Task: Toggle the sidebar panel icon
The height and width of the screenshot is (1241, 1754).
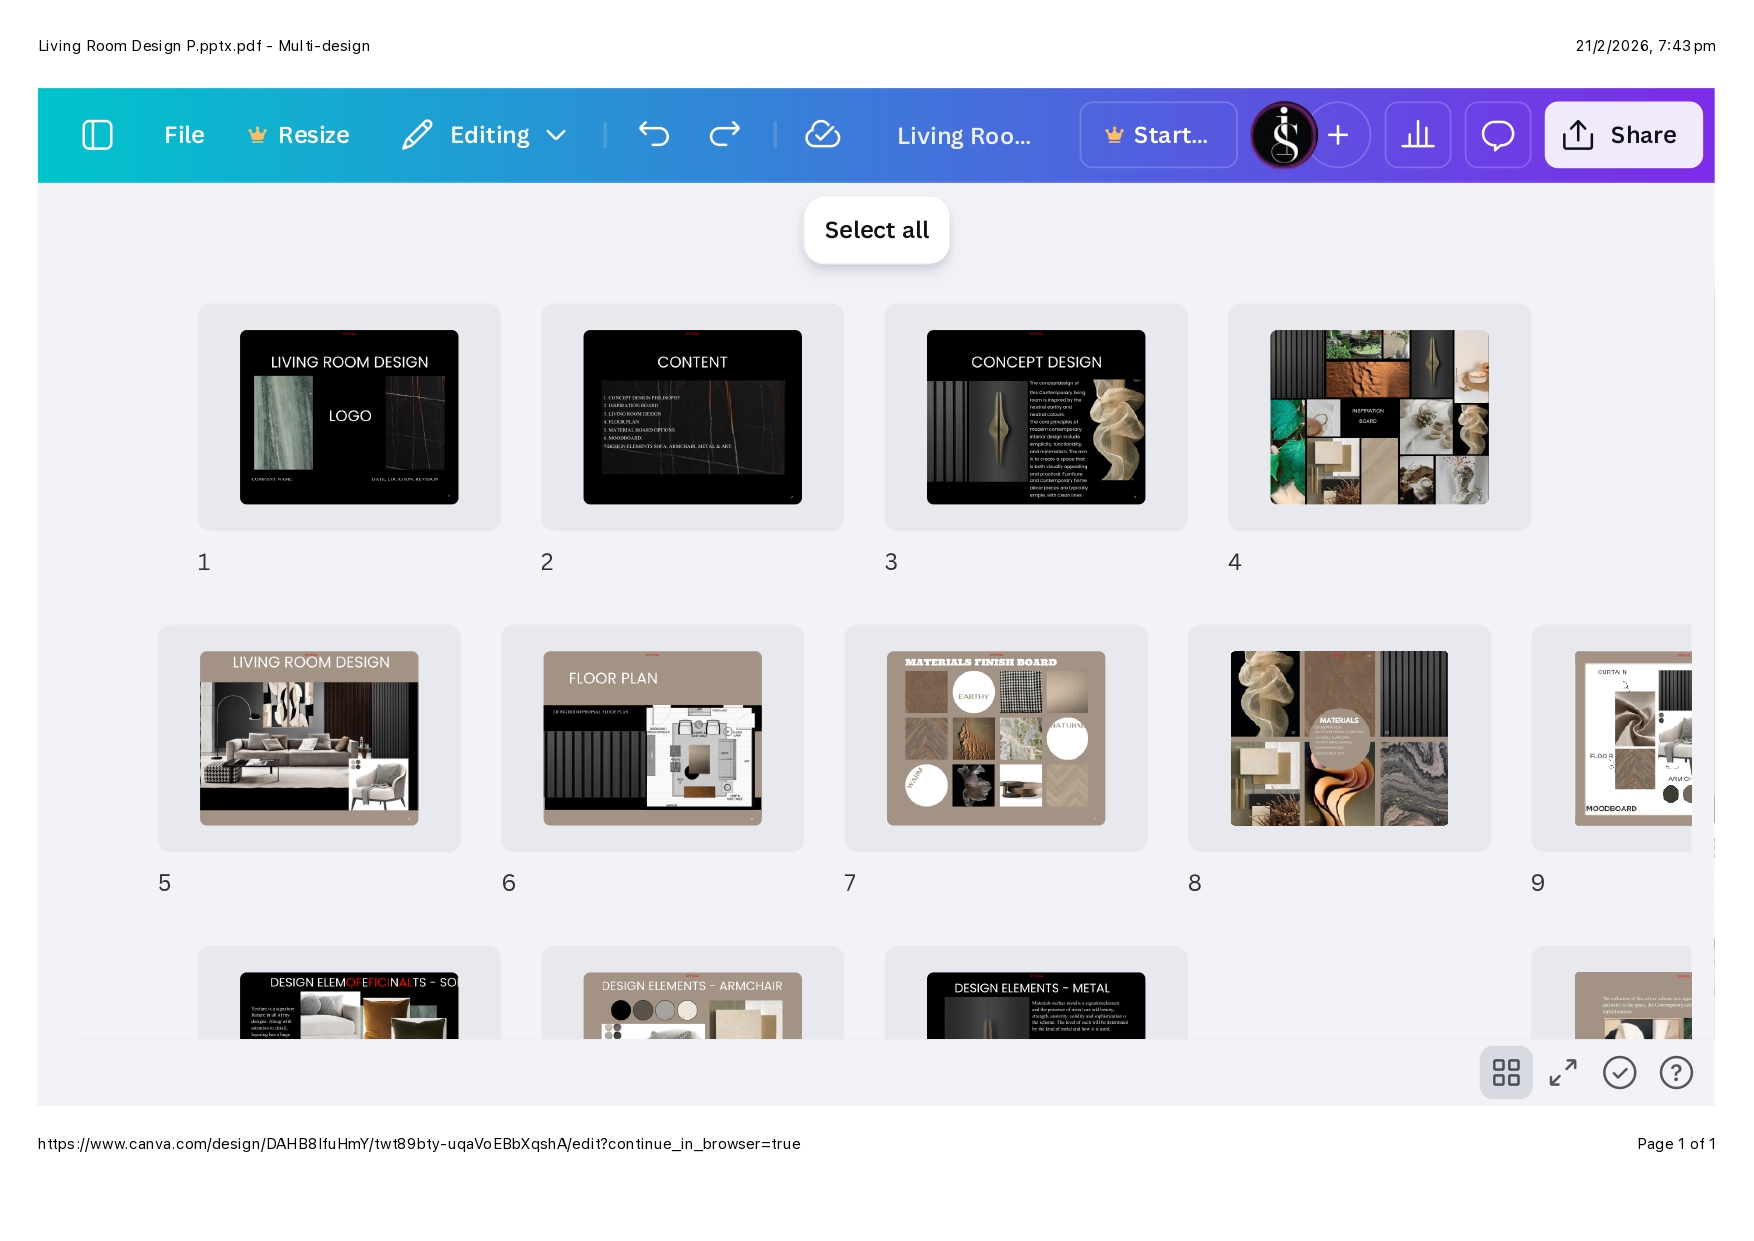Action: coord(97,135)
